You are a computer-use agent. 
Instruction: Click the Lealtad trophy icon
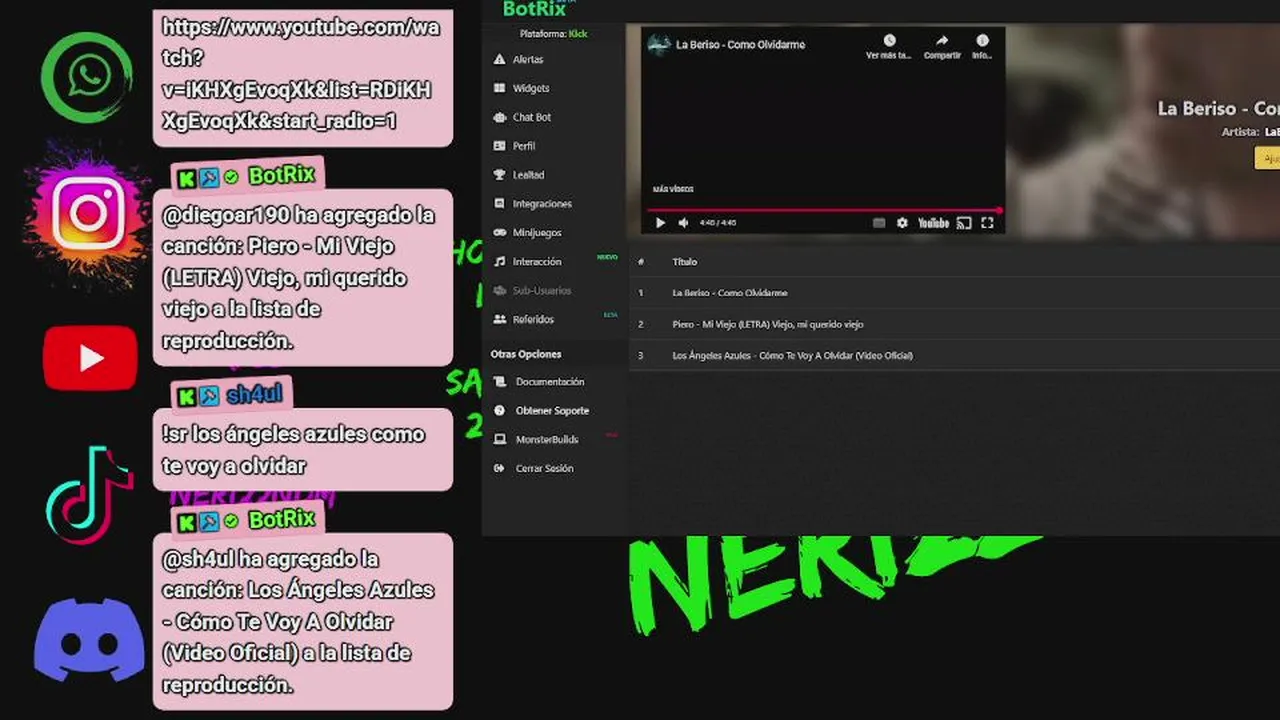click(x=500, y=175)
